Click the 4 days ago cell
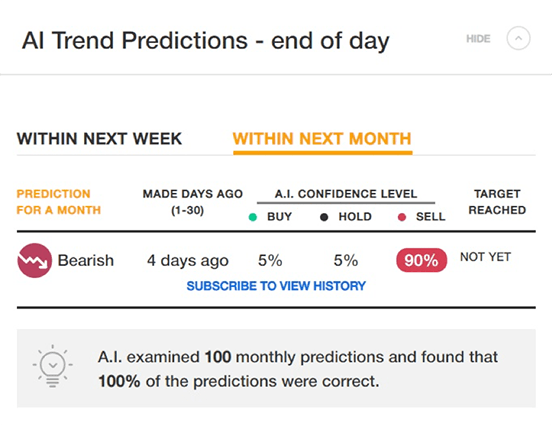The image size is (552, 425). 188,261
